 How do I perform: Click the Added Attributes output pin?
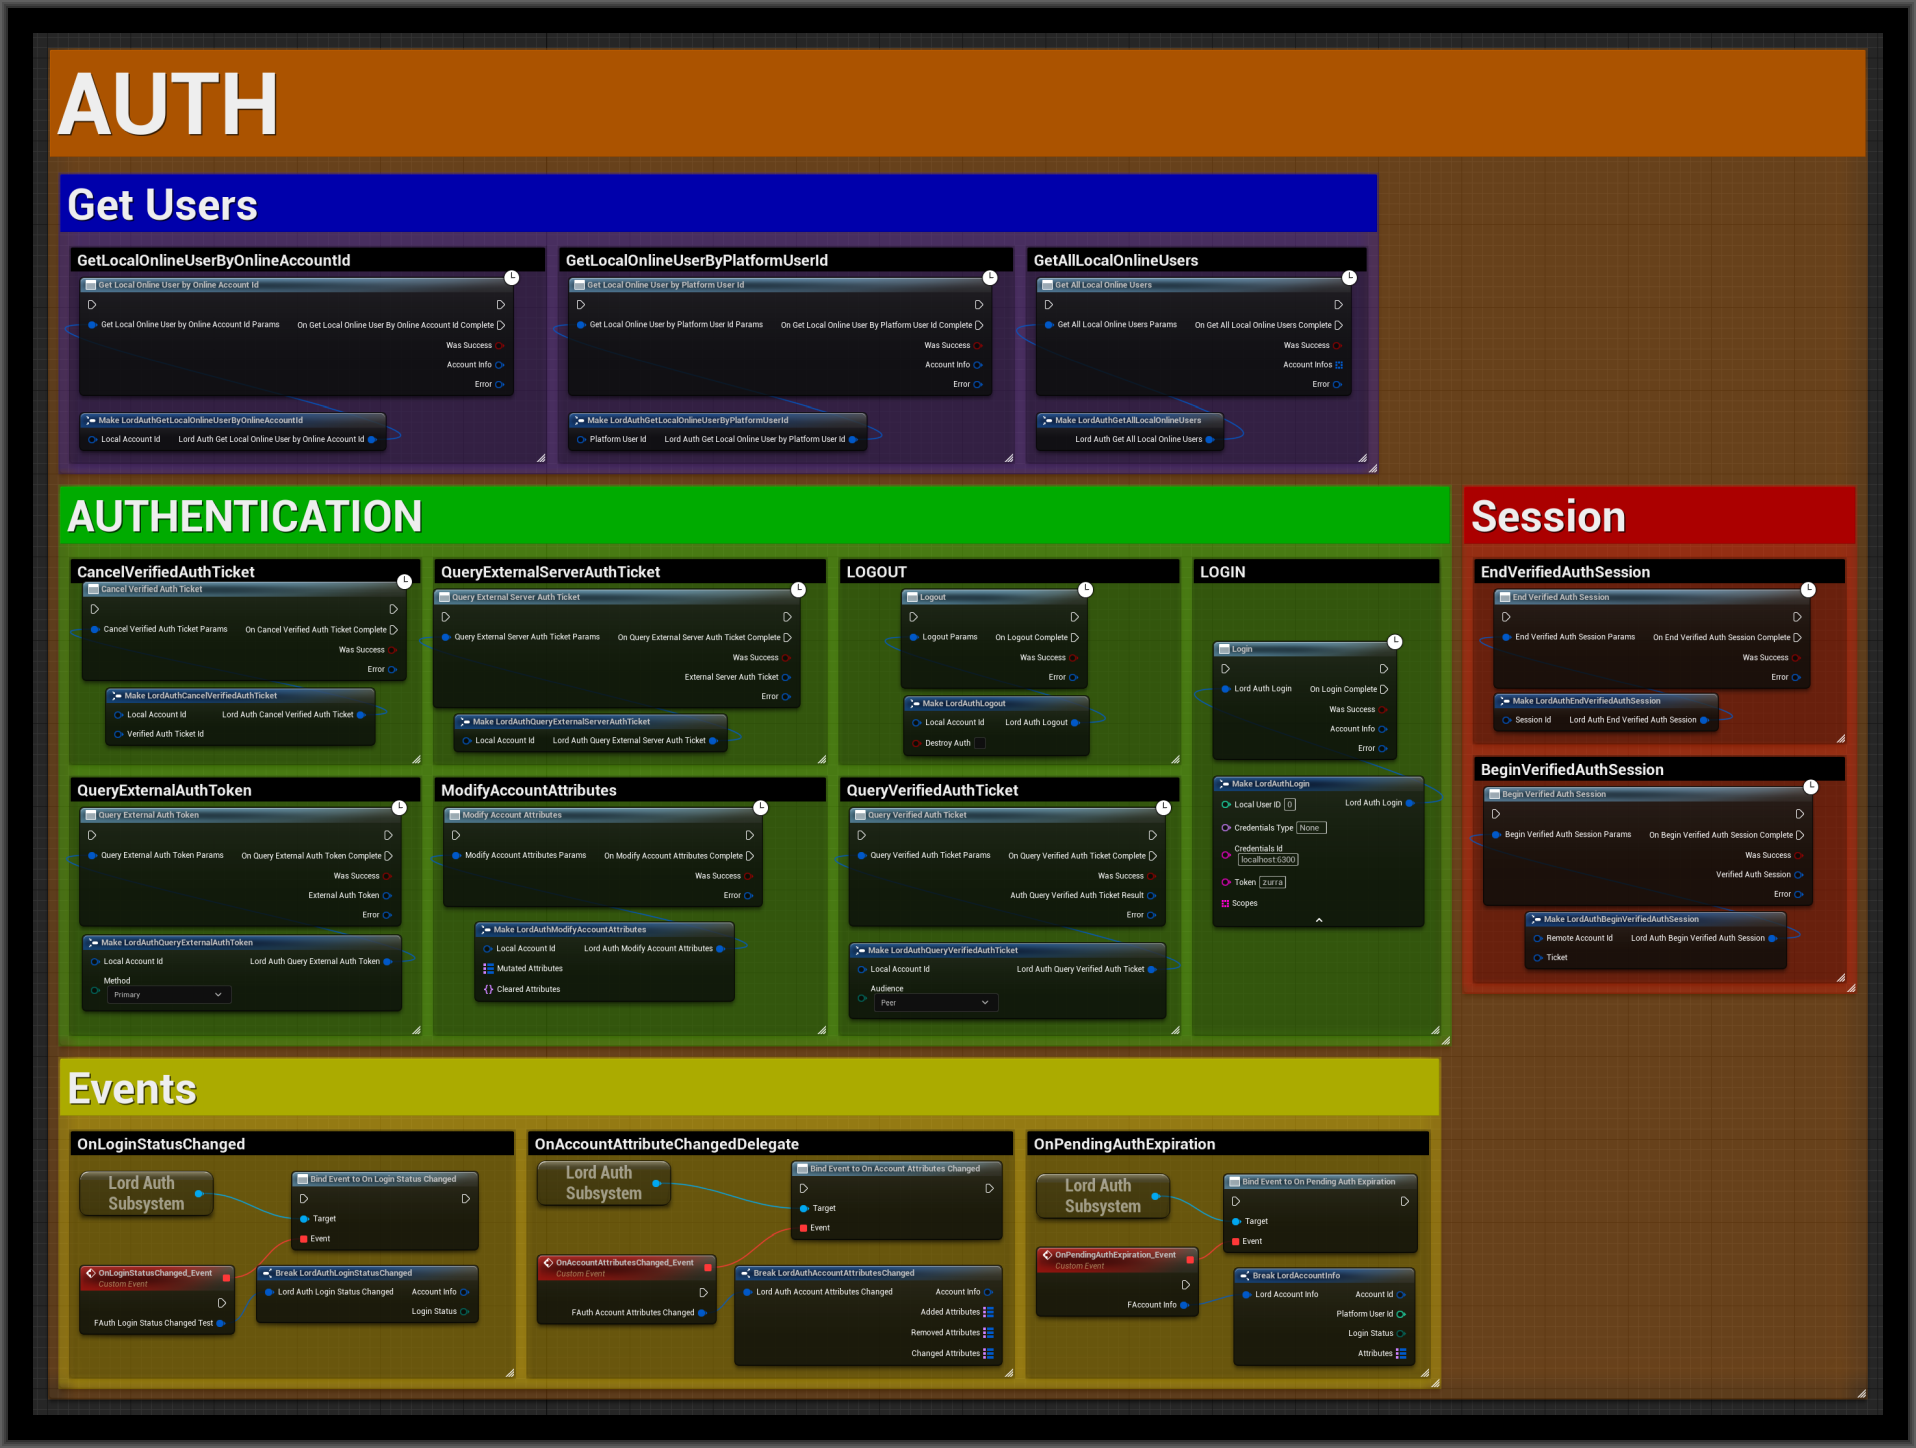(x=988, y=1312)
